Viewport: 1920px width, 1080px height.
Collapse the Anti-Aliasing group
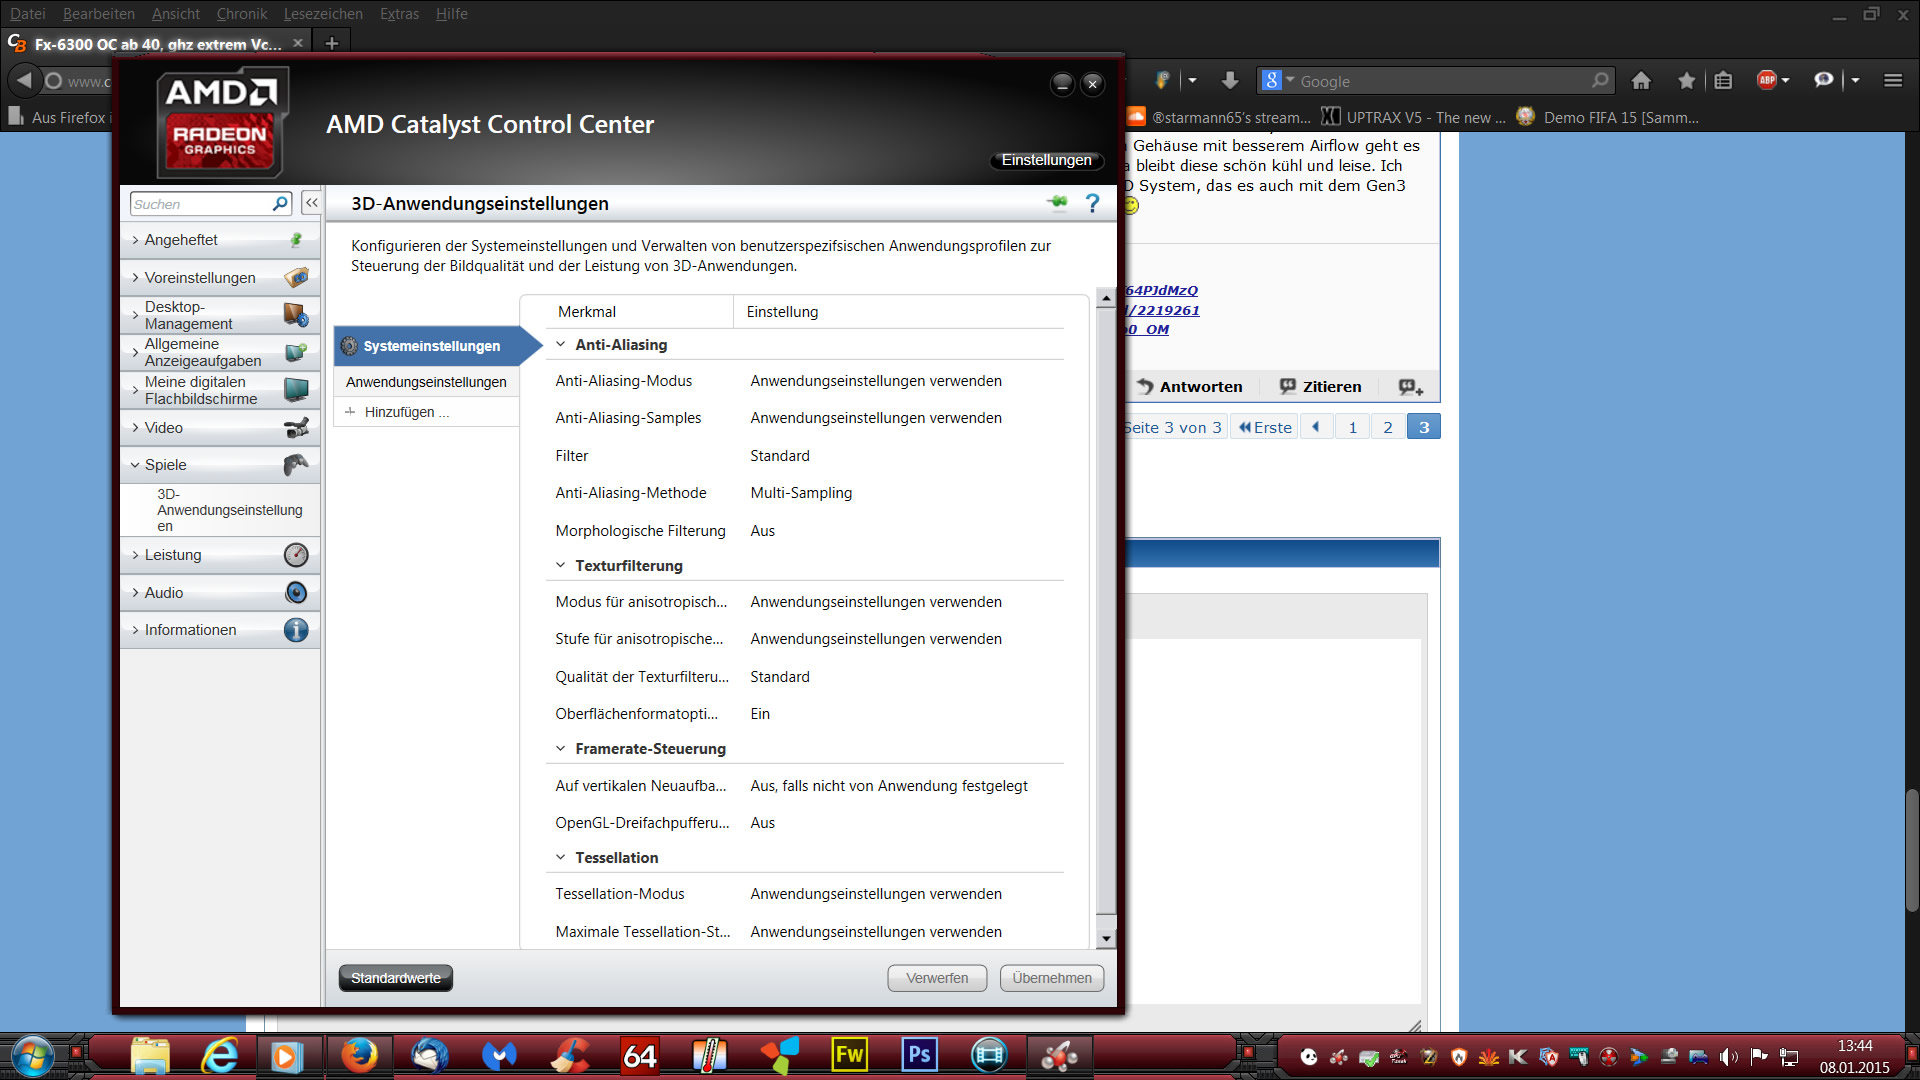(561, 344)
